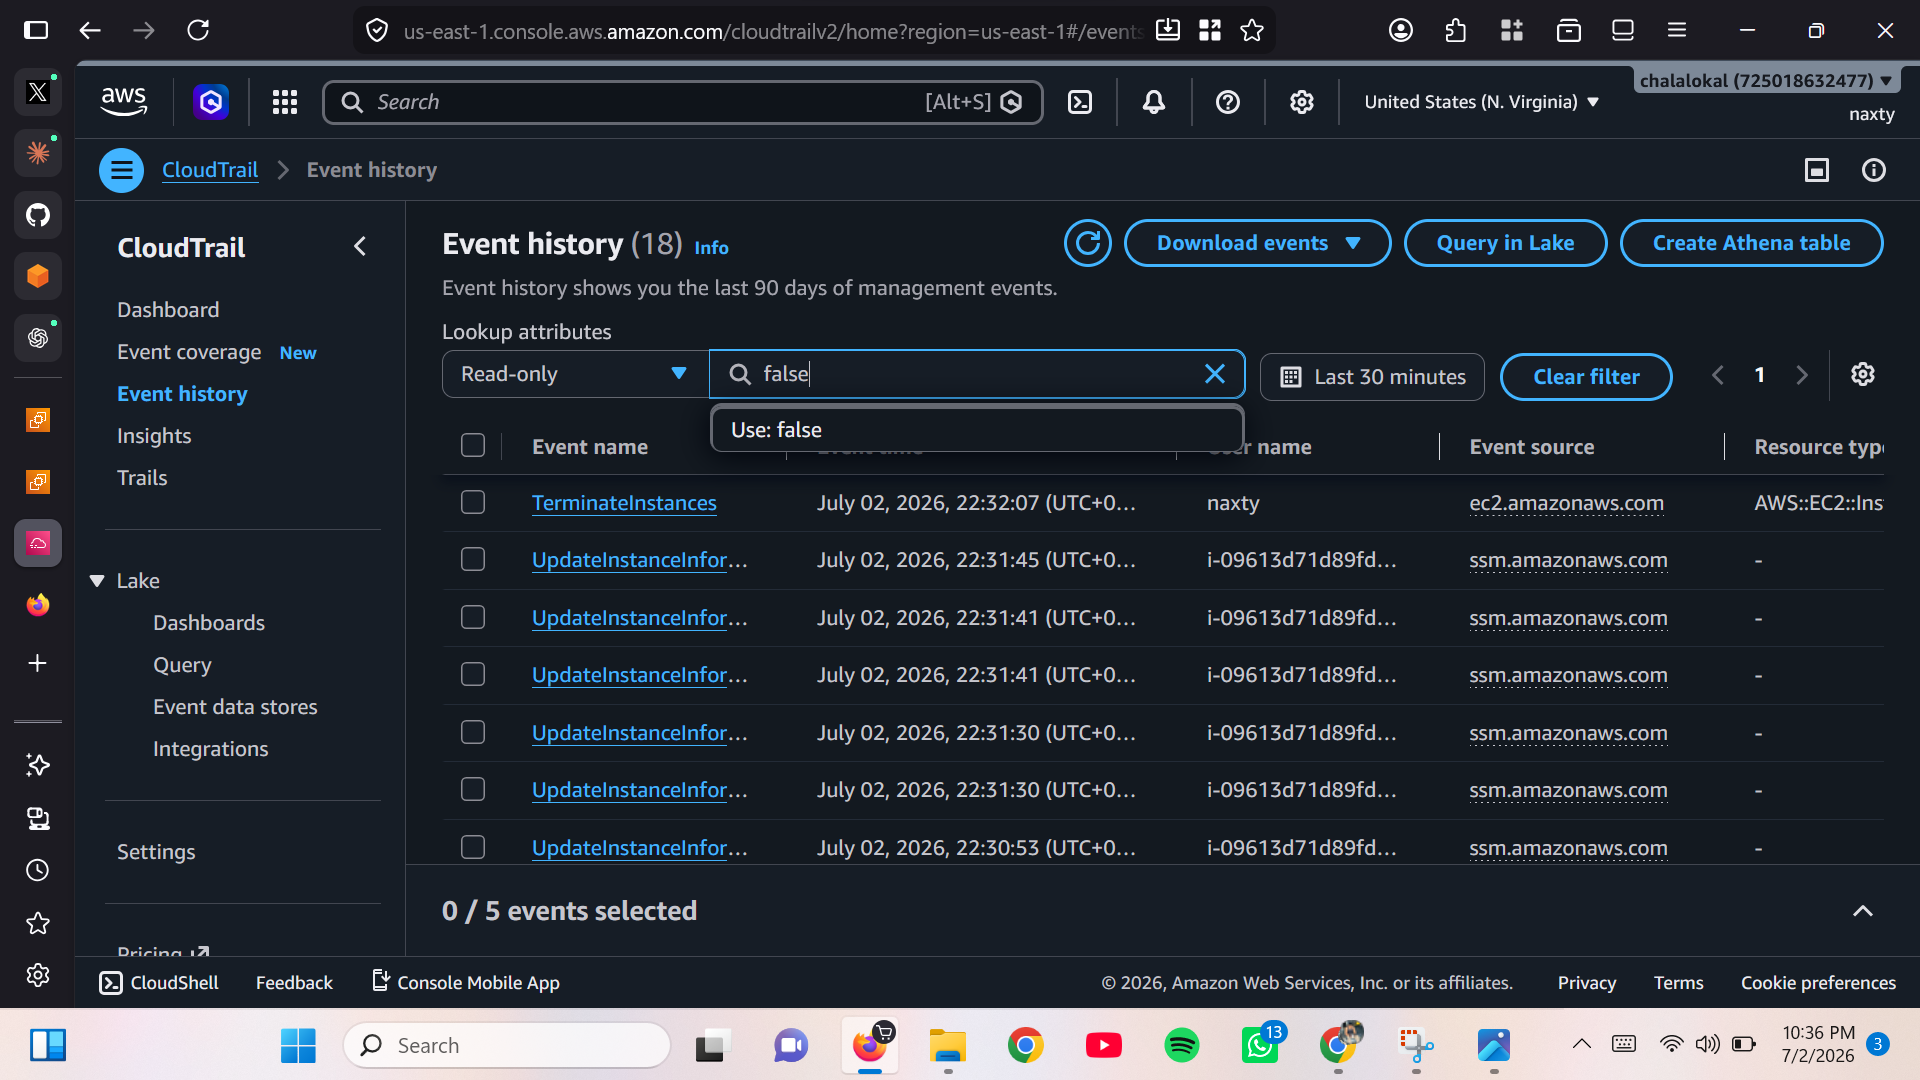Click Create Athena table
Viewport: 1920px width, 1080px height.
click(x=1751, y=243)
